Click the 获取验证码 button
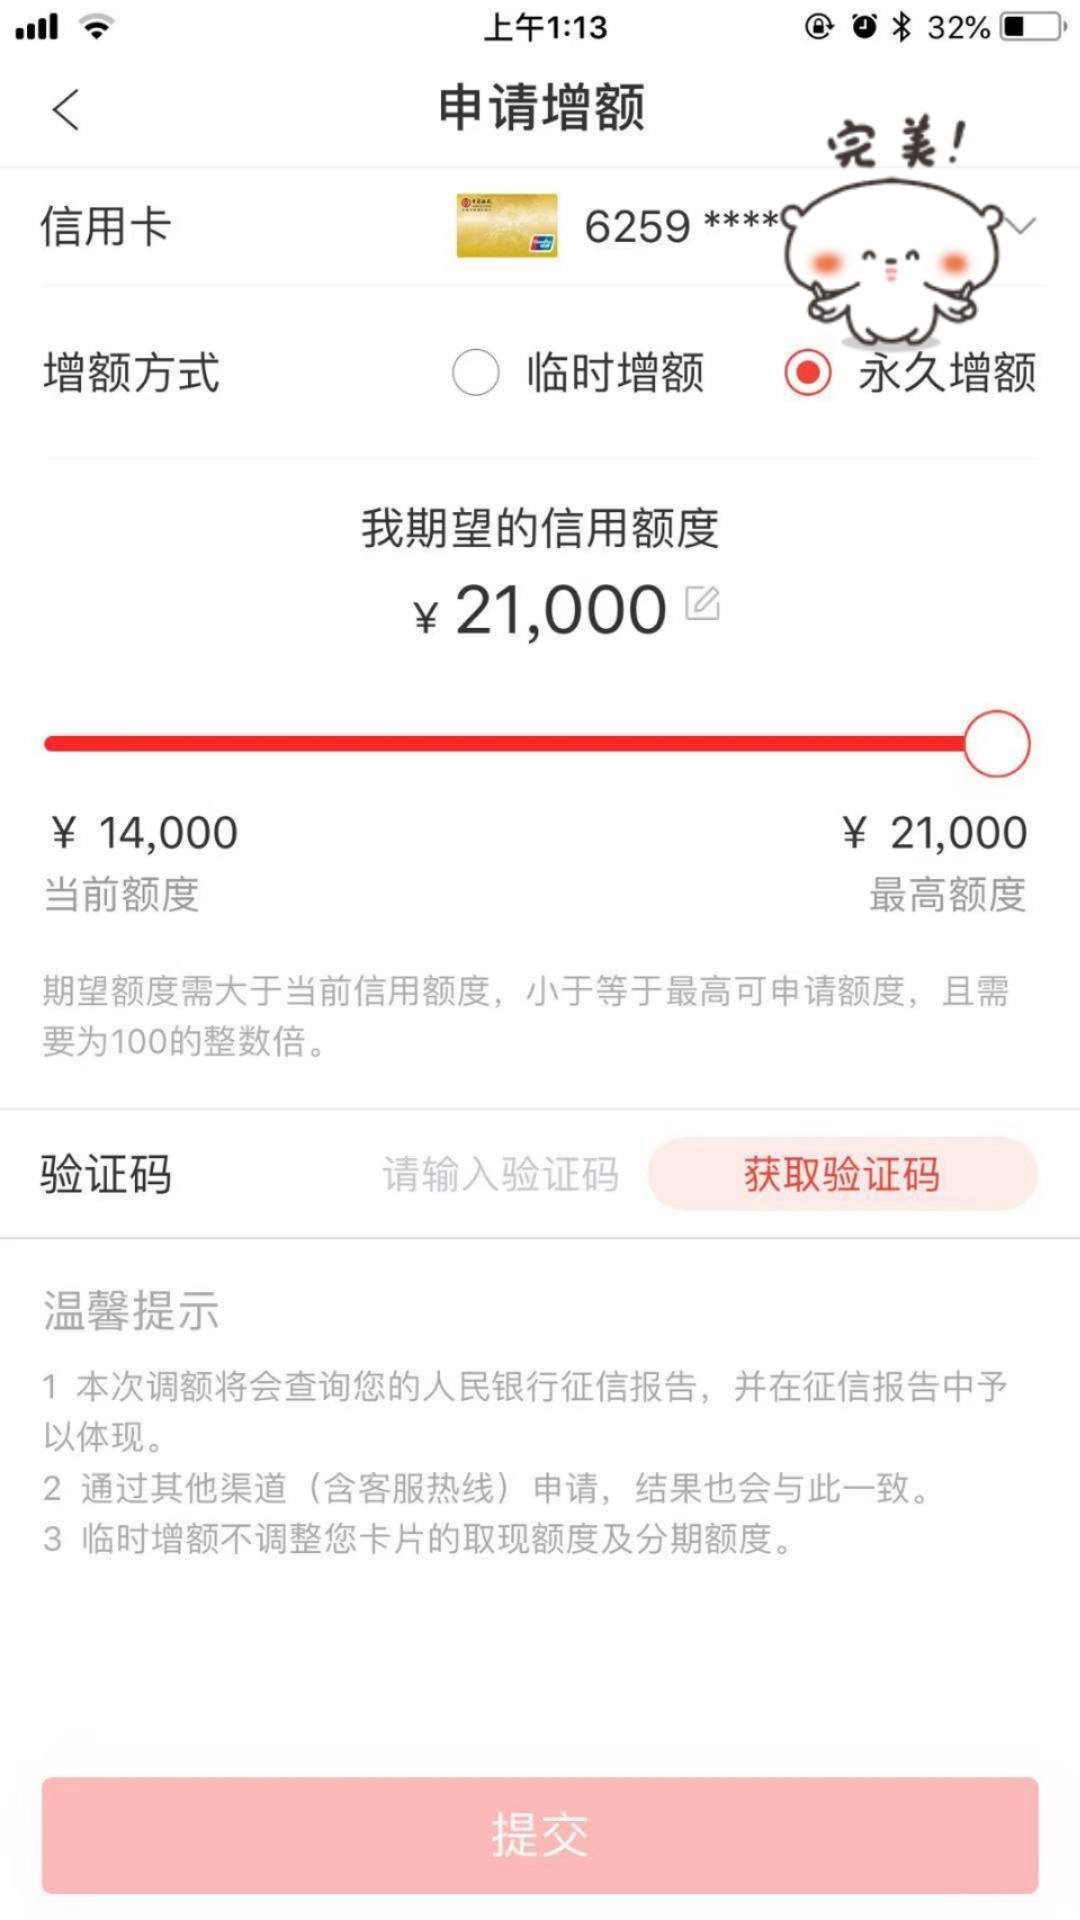The image size is (1080, 1920). point(842,1174)
